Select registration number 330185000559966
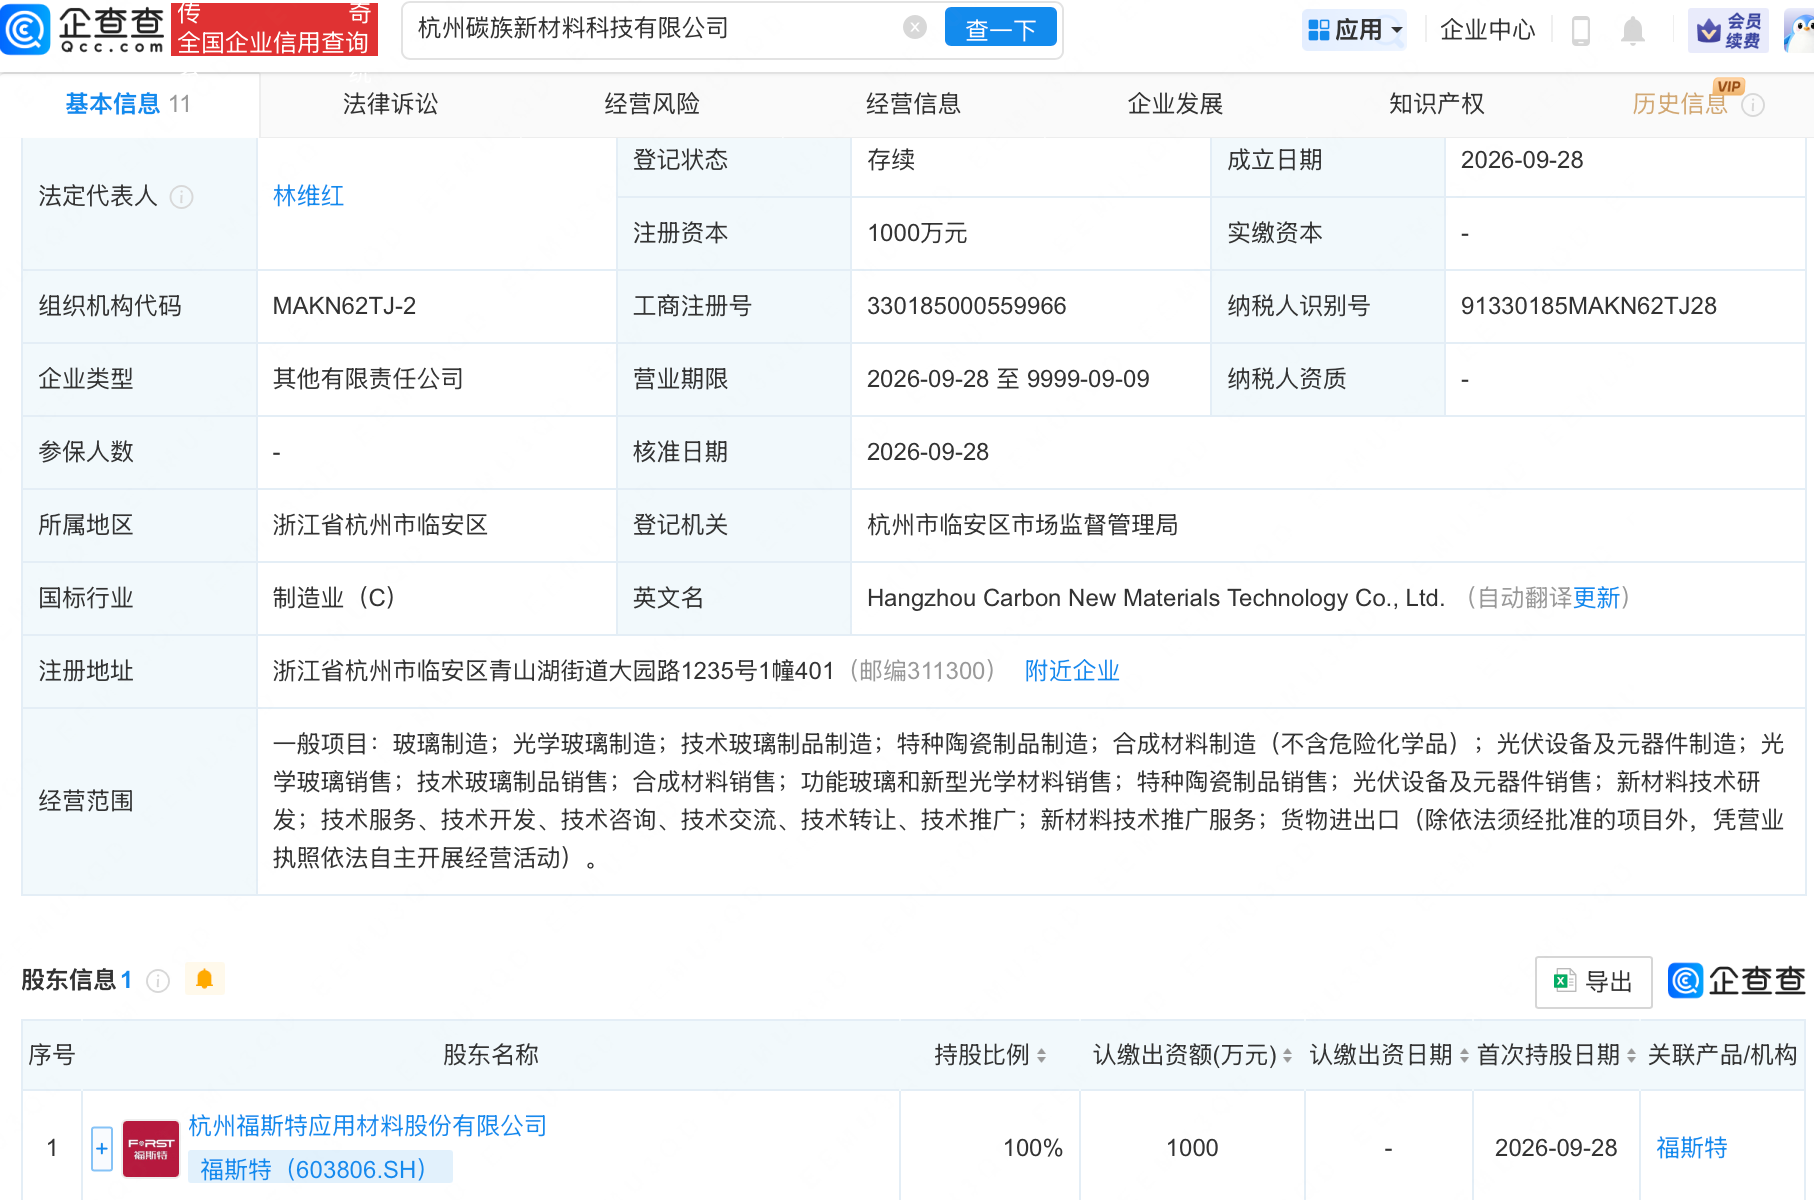 tap(966, 306)
